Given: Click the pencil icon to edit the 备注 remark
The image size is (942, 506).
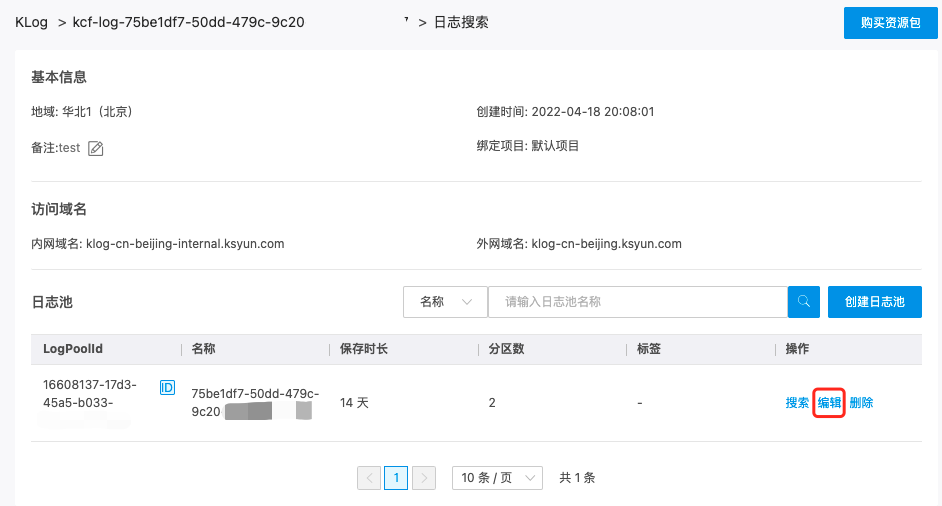Looking at the screenshot, I should (x=96, y=148).
